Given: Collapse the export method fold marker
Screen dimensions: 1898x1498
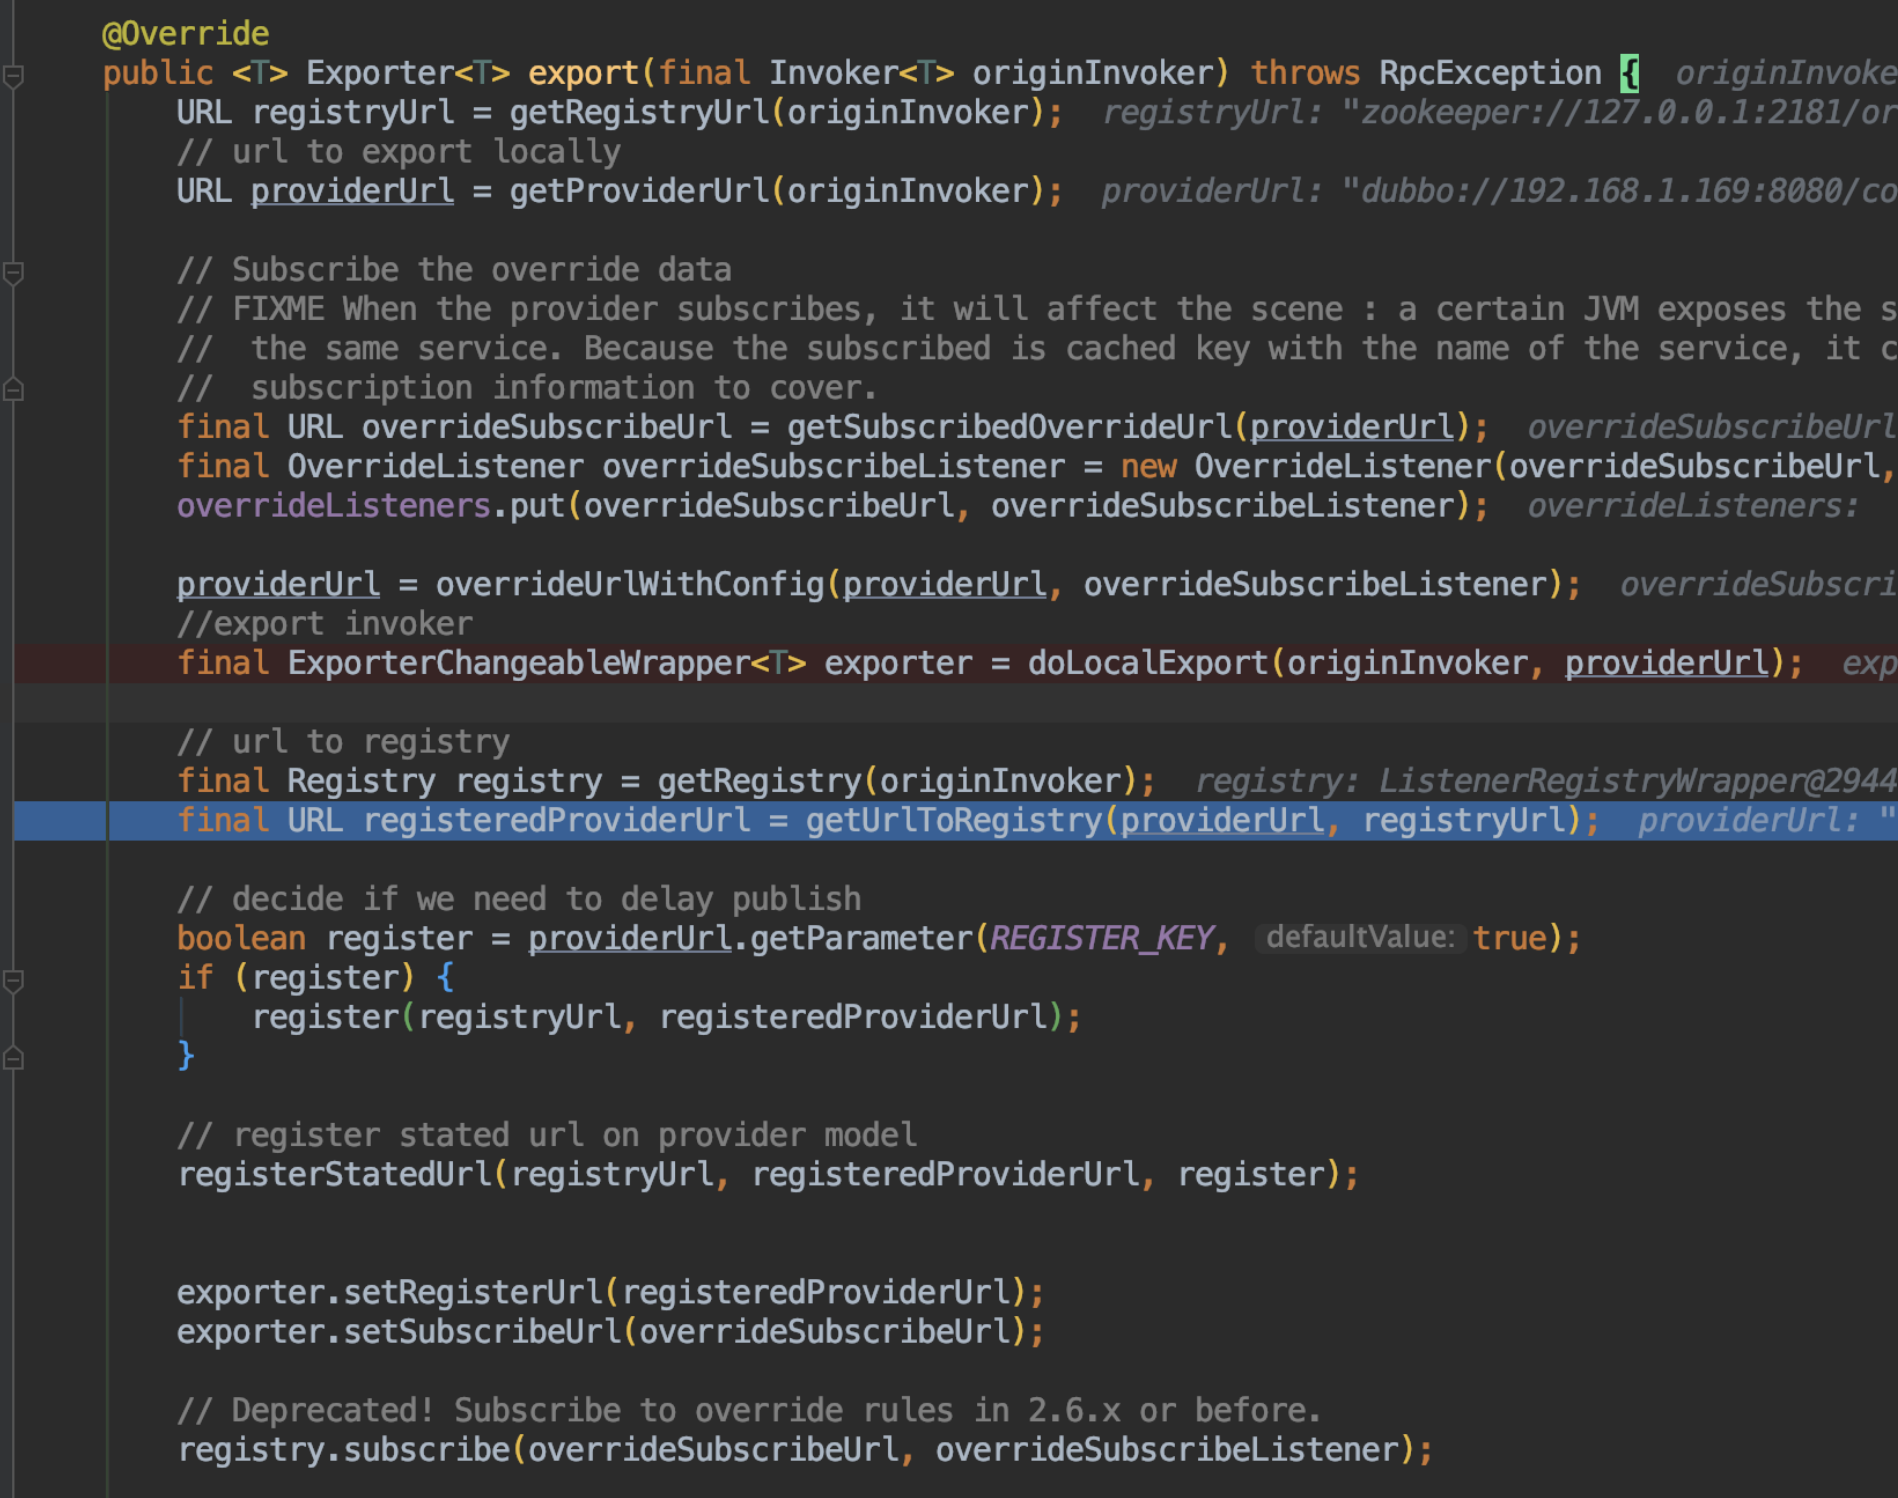Looking at the screenshot, I should pos(13,75).
